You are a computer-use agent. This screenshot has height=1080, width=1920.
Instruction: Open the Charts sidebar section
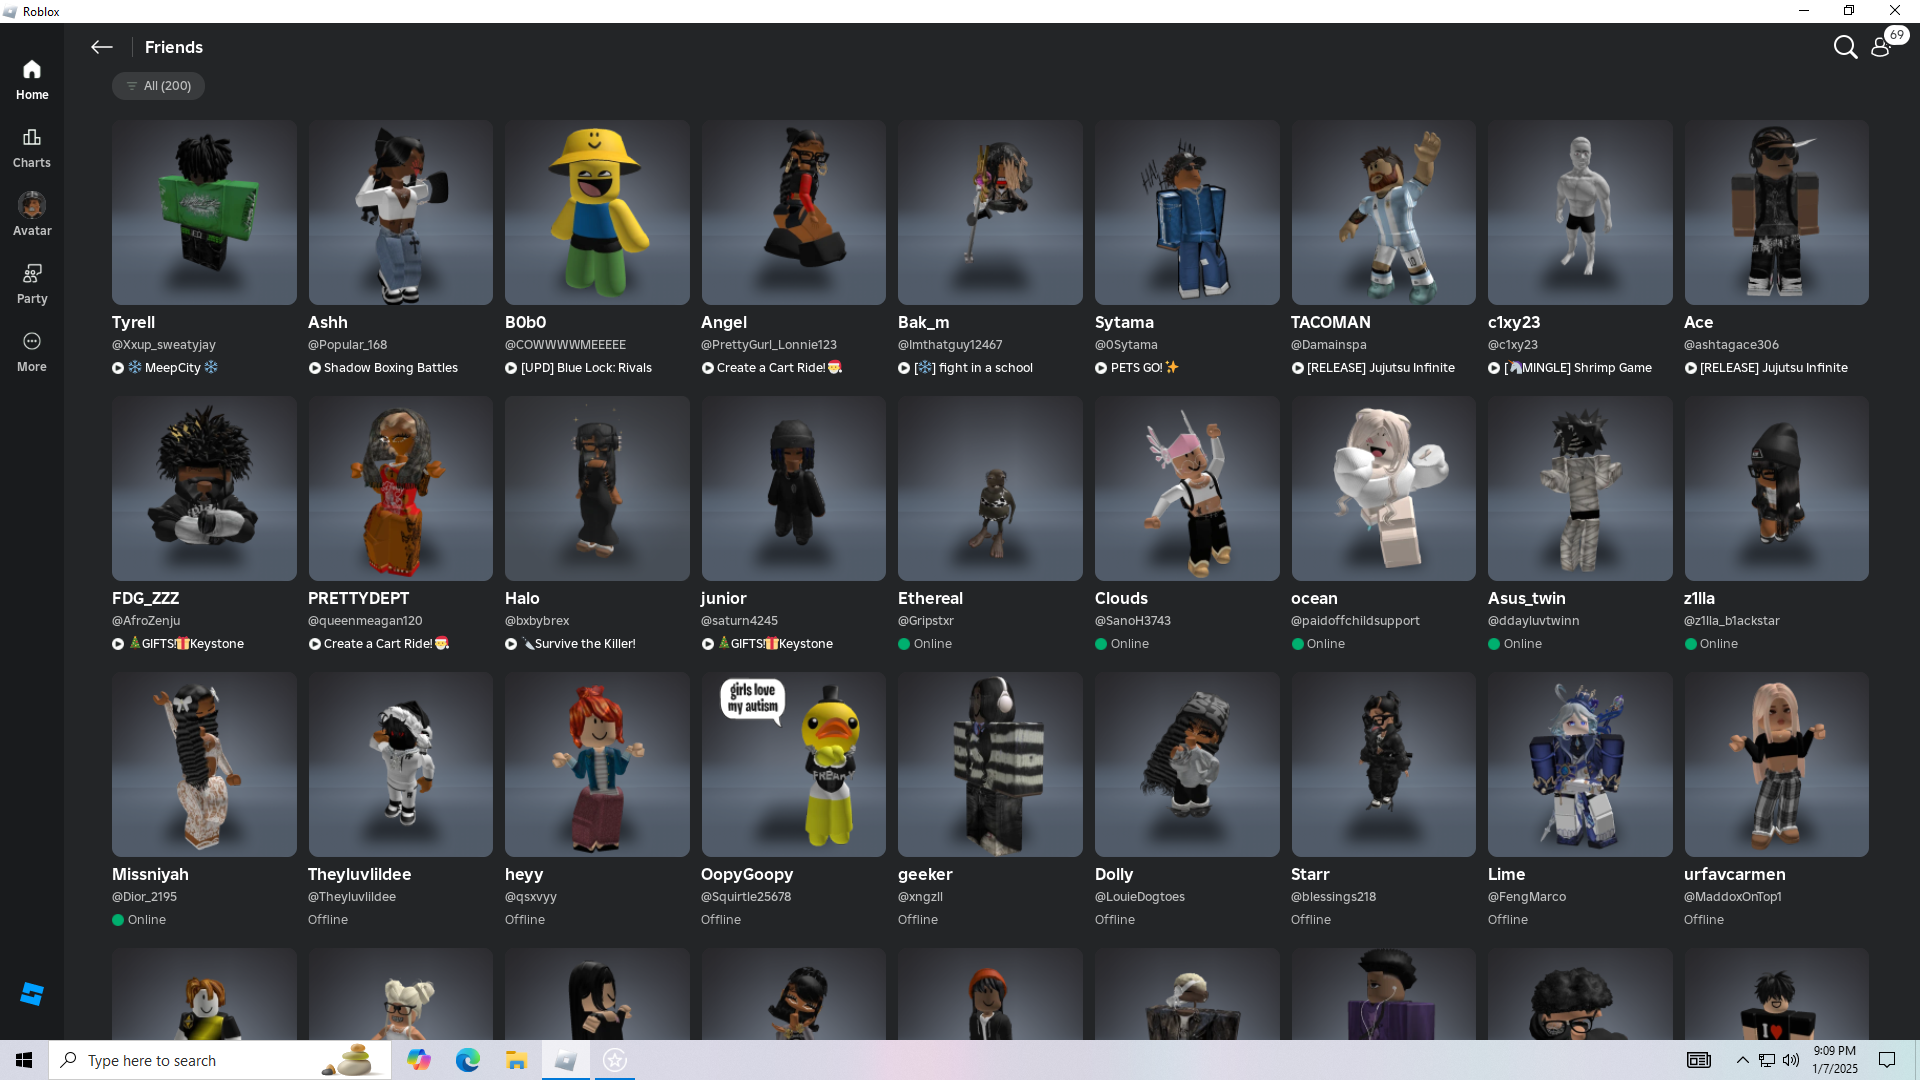(32, 147)
